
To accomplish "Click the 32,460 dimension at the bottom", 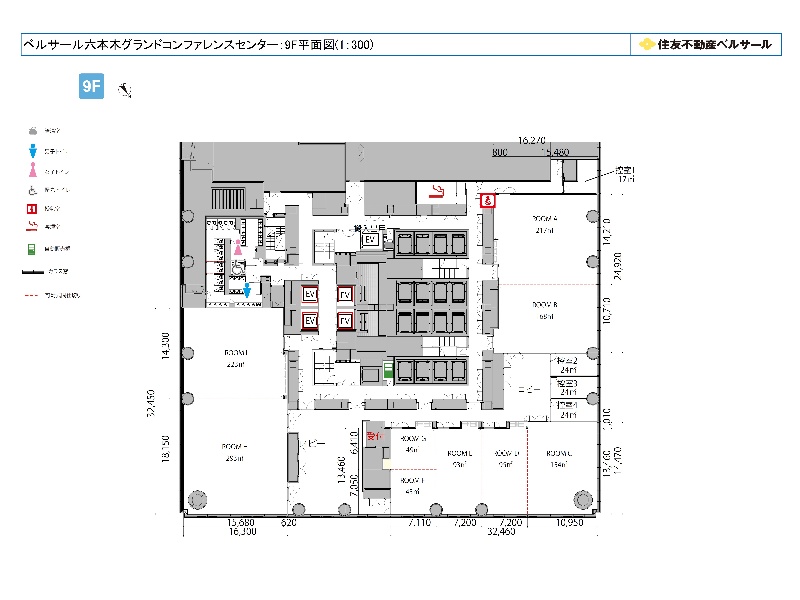I will coord(501,532).
